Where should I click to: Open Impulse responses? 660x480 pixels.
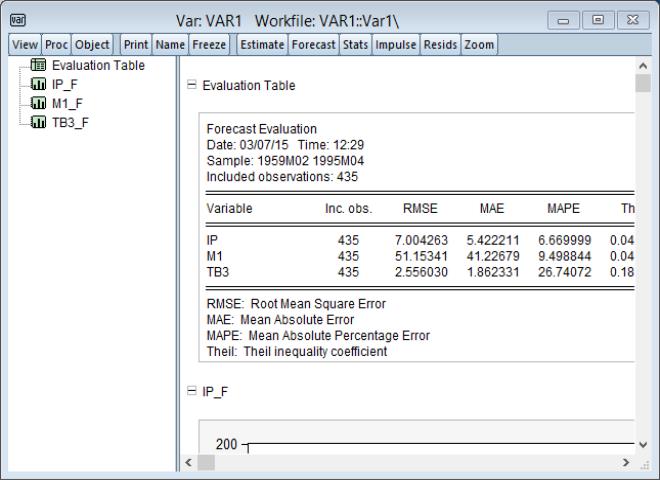point(395,45)
